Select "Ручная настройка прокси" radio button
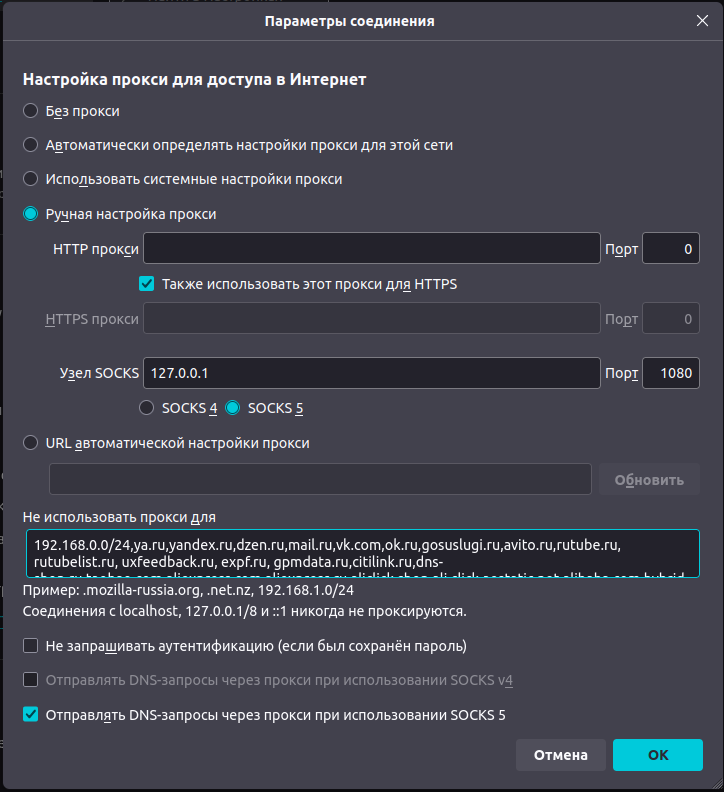The width and height of the screenshot is (724, 792). [x=31, y=214]
